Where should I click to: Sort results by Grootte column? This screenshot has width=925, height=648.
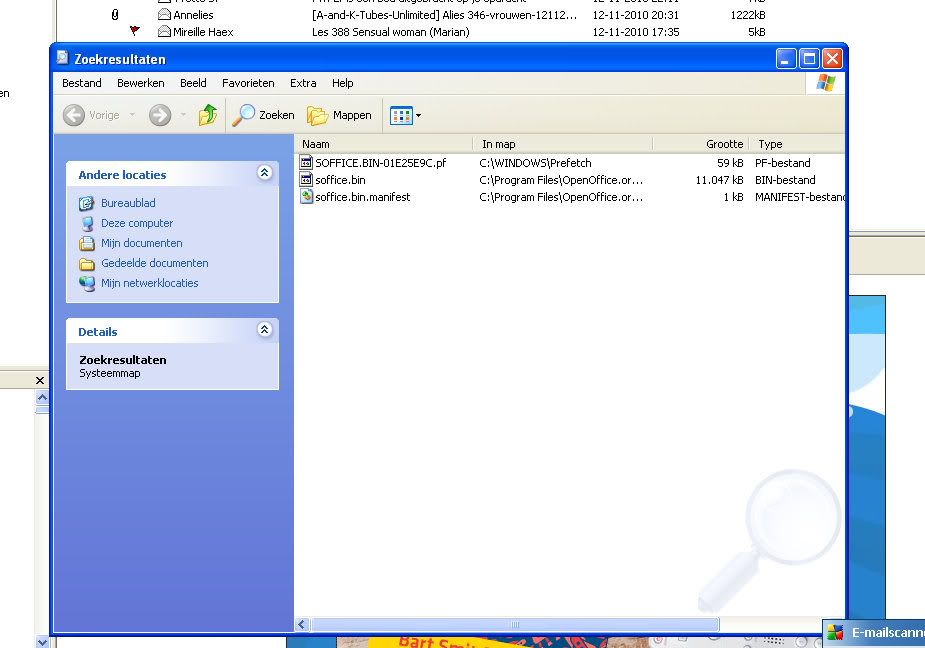point(700,144)
